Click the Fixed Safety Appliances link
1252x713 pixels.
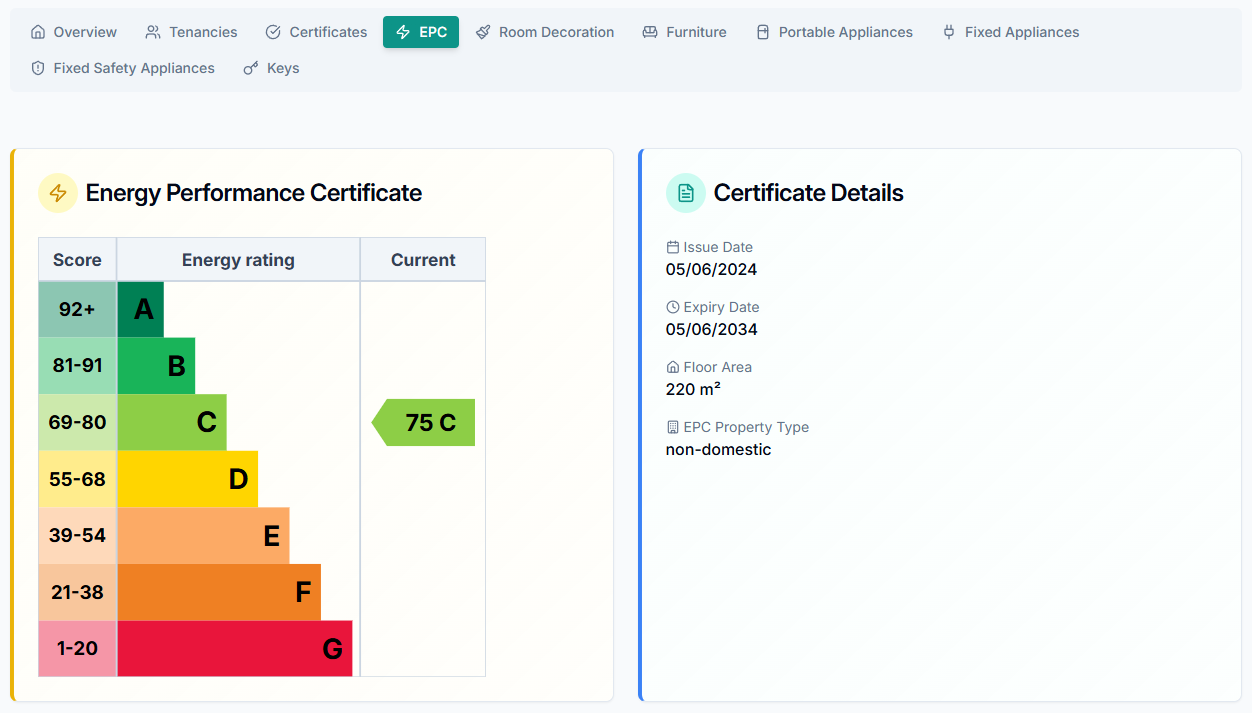click(122, 67)
